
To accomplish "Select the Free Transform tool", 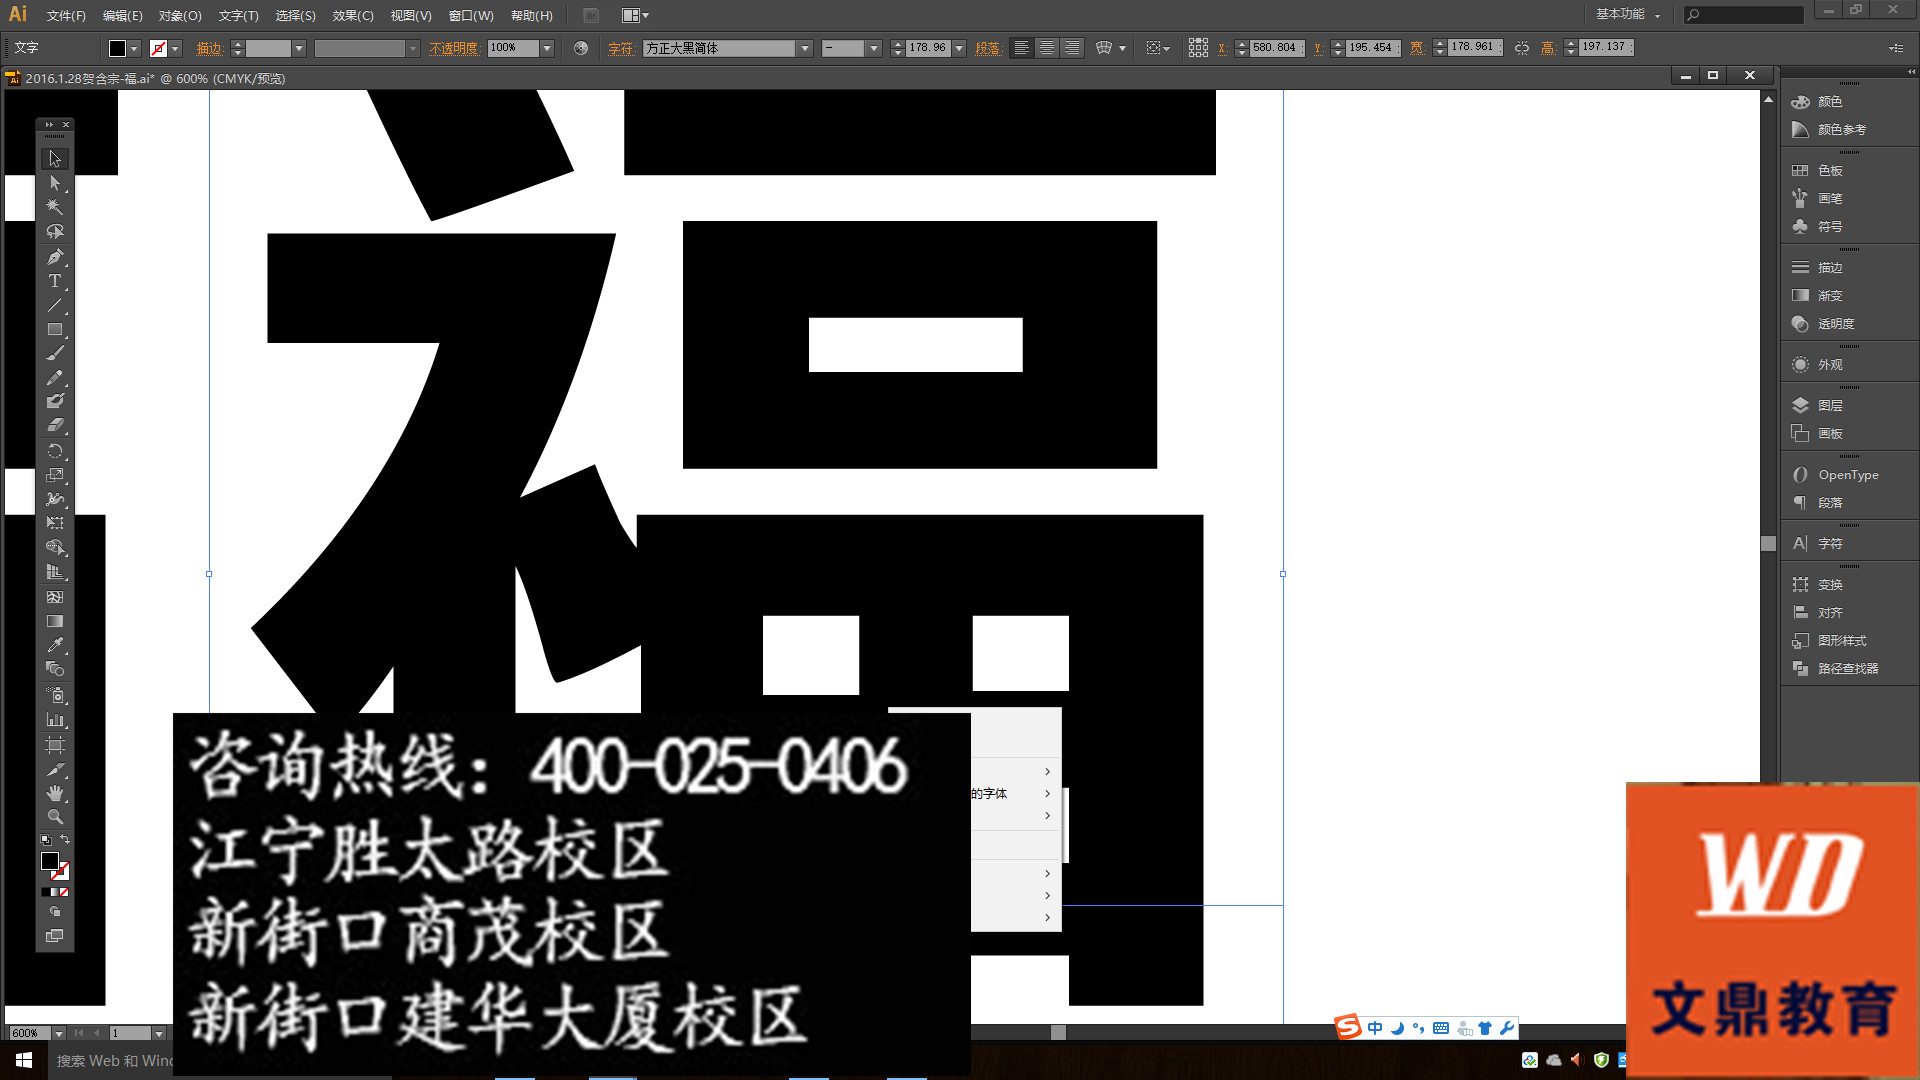I will (55, 523).
